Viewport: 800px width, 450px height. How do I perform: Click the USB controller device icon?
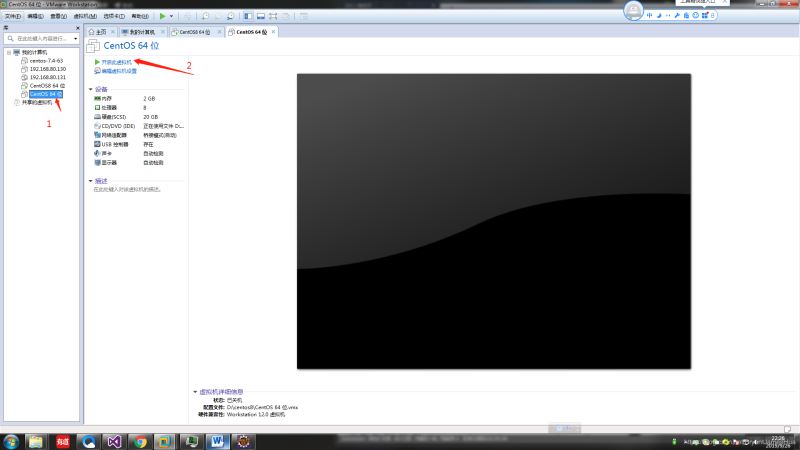(x=97, y=143)
